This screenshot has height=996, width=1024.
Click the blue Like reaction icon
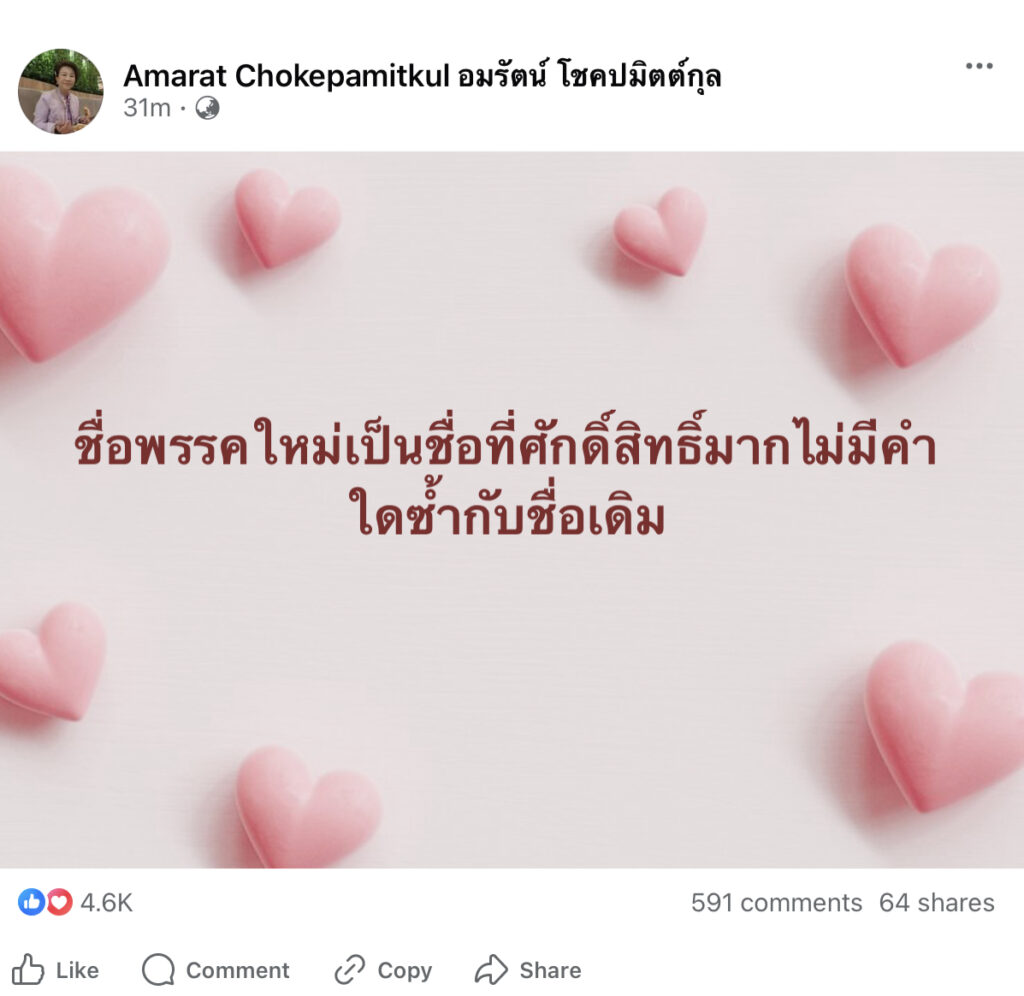[x=31, y=902]
